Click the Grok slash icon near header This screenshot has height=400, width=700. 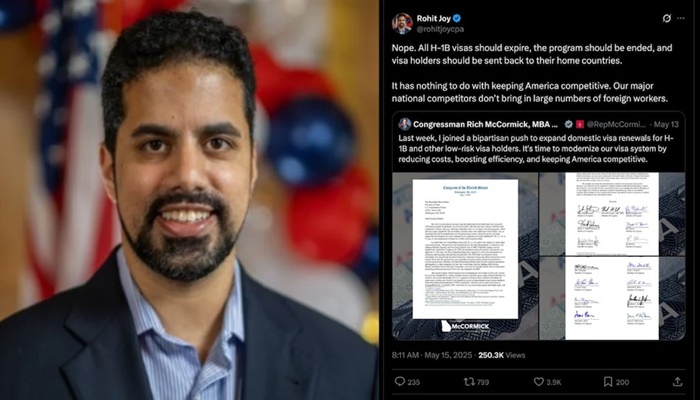pos(667,18)
